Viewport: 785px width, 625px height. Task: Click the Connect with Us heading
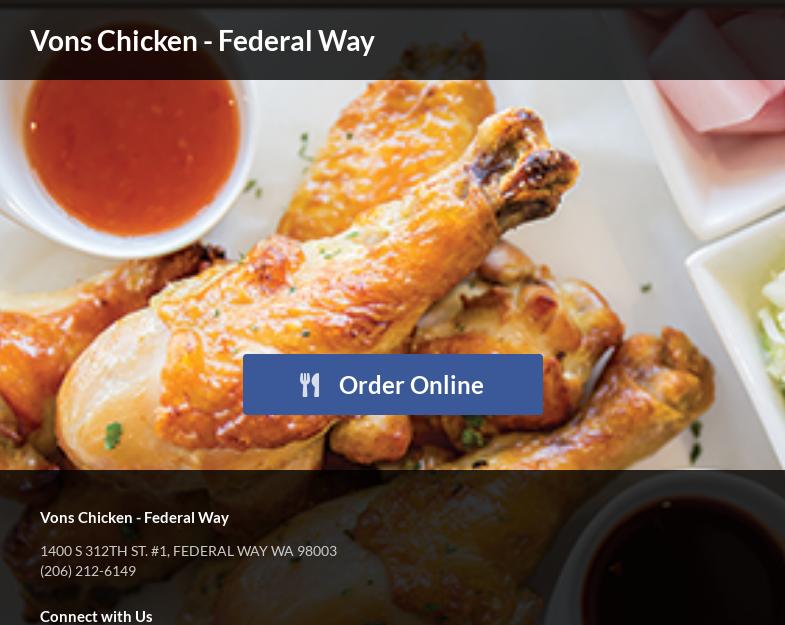[x=96, y=616]
